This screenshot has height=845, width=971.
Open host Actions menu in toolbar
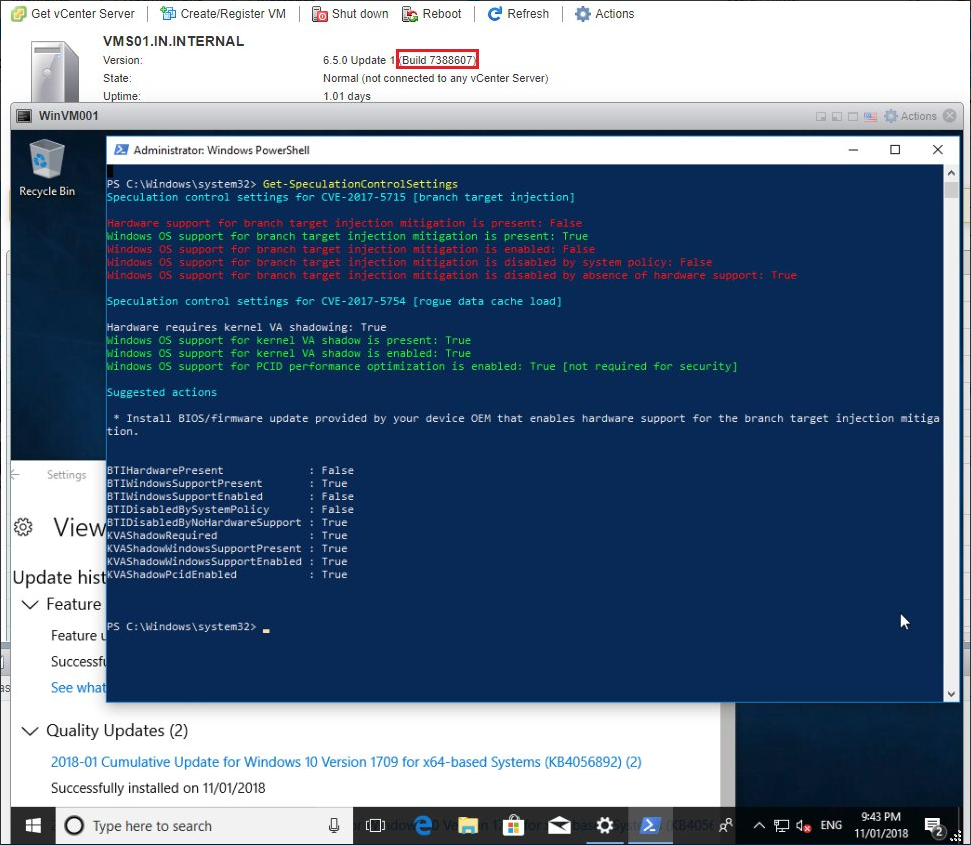[x=604, y=14]
